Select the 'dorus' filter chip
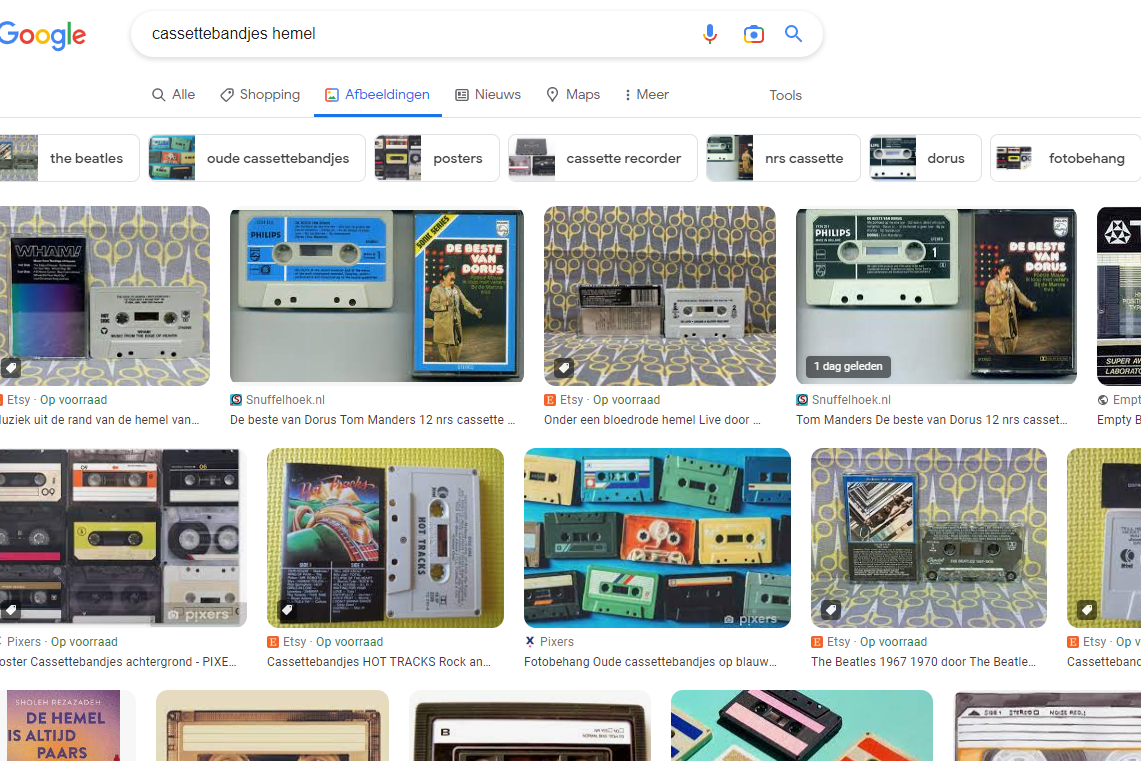The height and width of the screenshot is (761, 1141). click(925, 158)
